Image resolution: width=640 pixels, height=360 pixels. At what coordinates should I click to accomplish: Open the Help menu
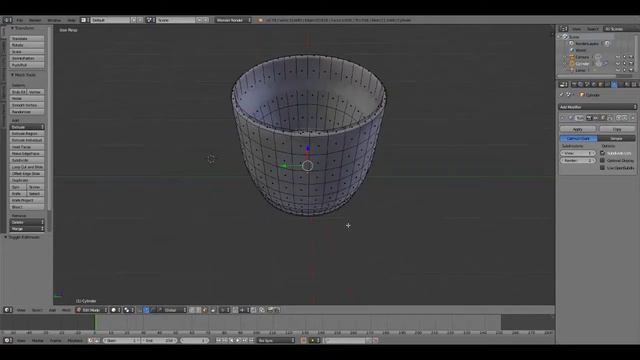(71, 20)
